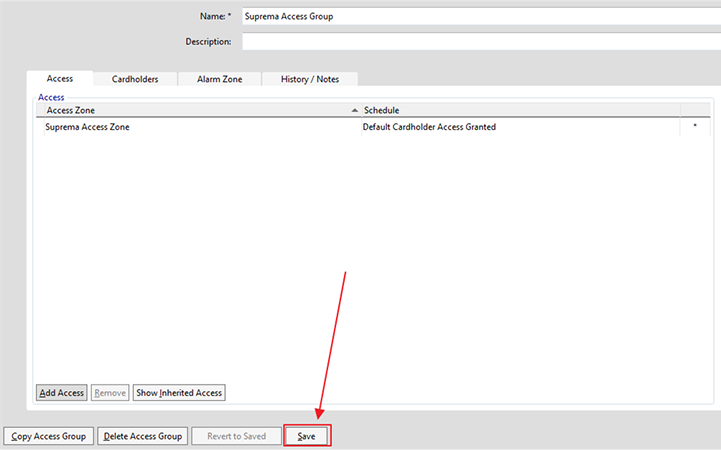The height and width of the screenshot is (450, 721).
Task: Show Inherited Access entries
Action: [x=179, y=393]
